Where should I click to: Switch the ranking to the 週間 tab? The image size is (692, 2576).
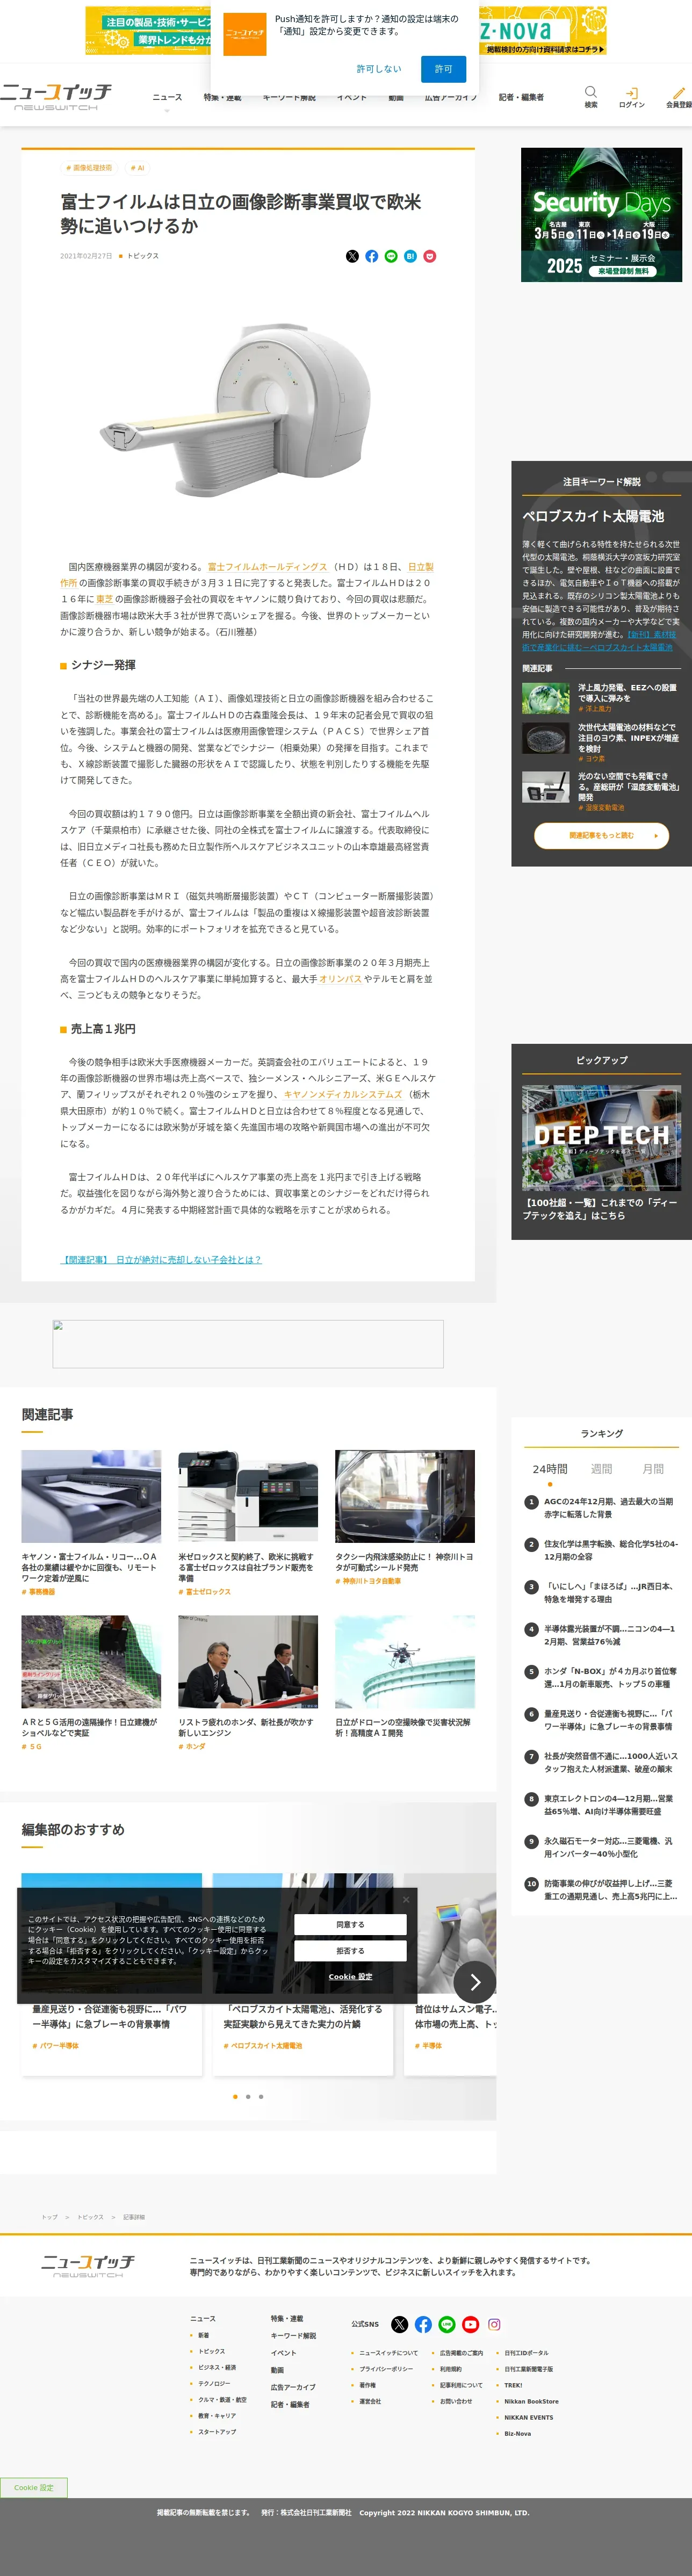(601, 1468)
